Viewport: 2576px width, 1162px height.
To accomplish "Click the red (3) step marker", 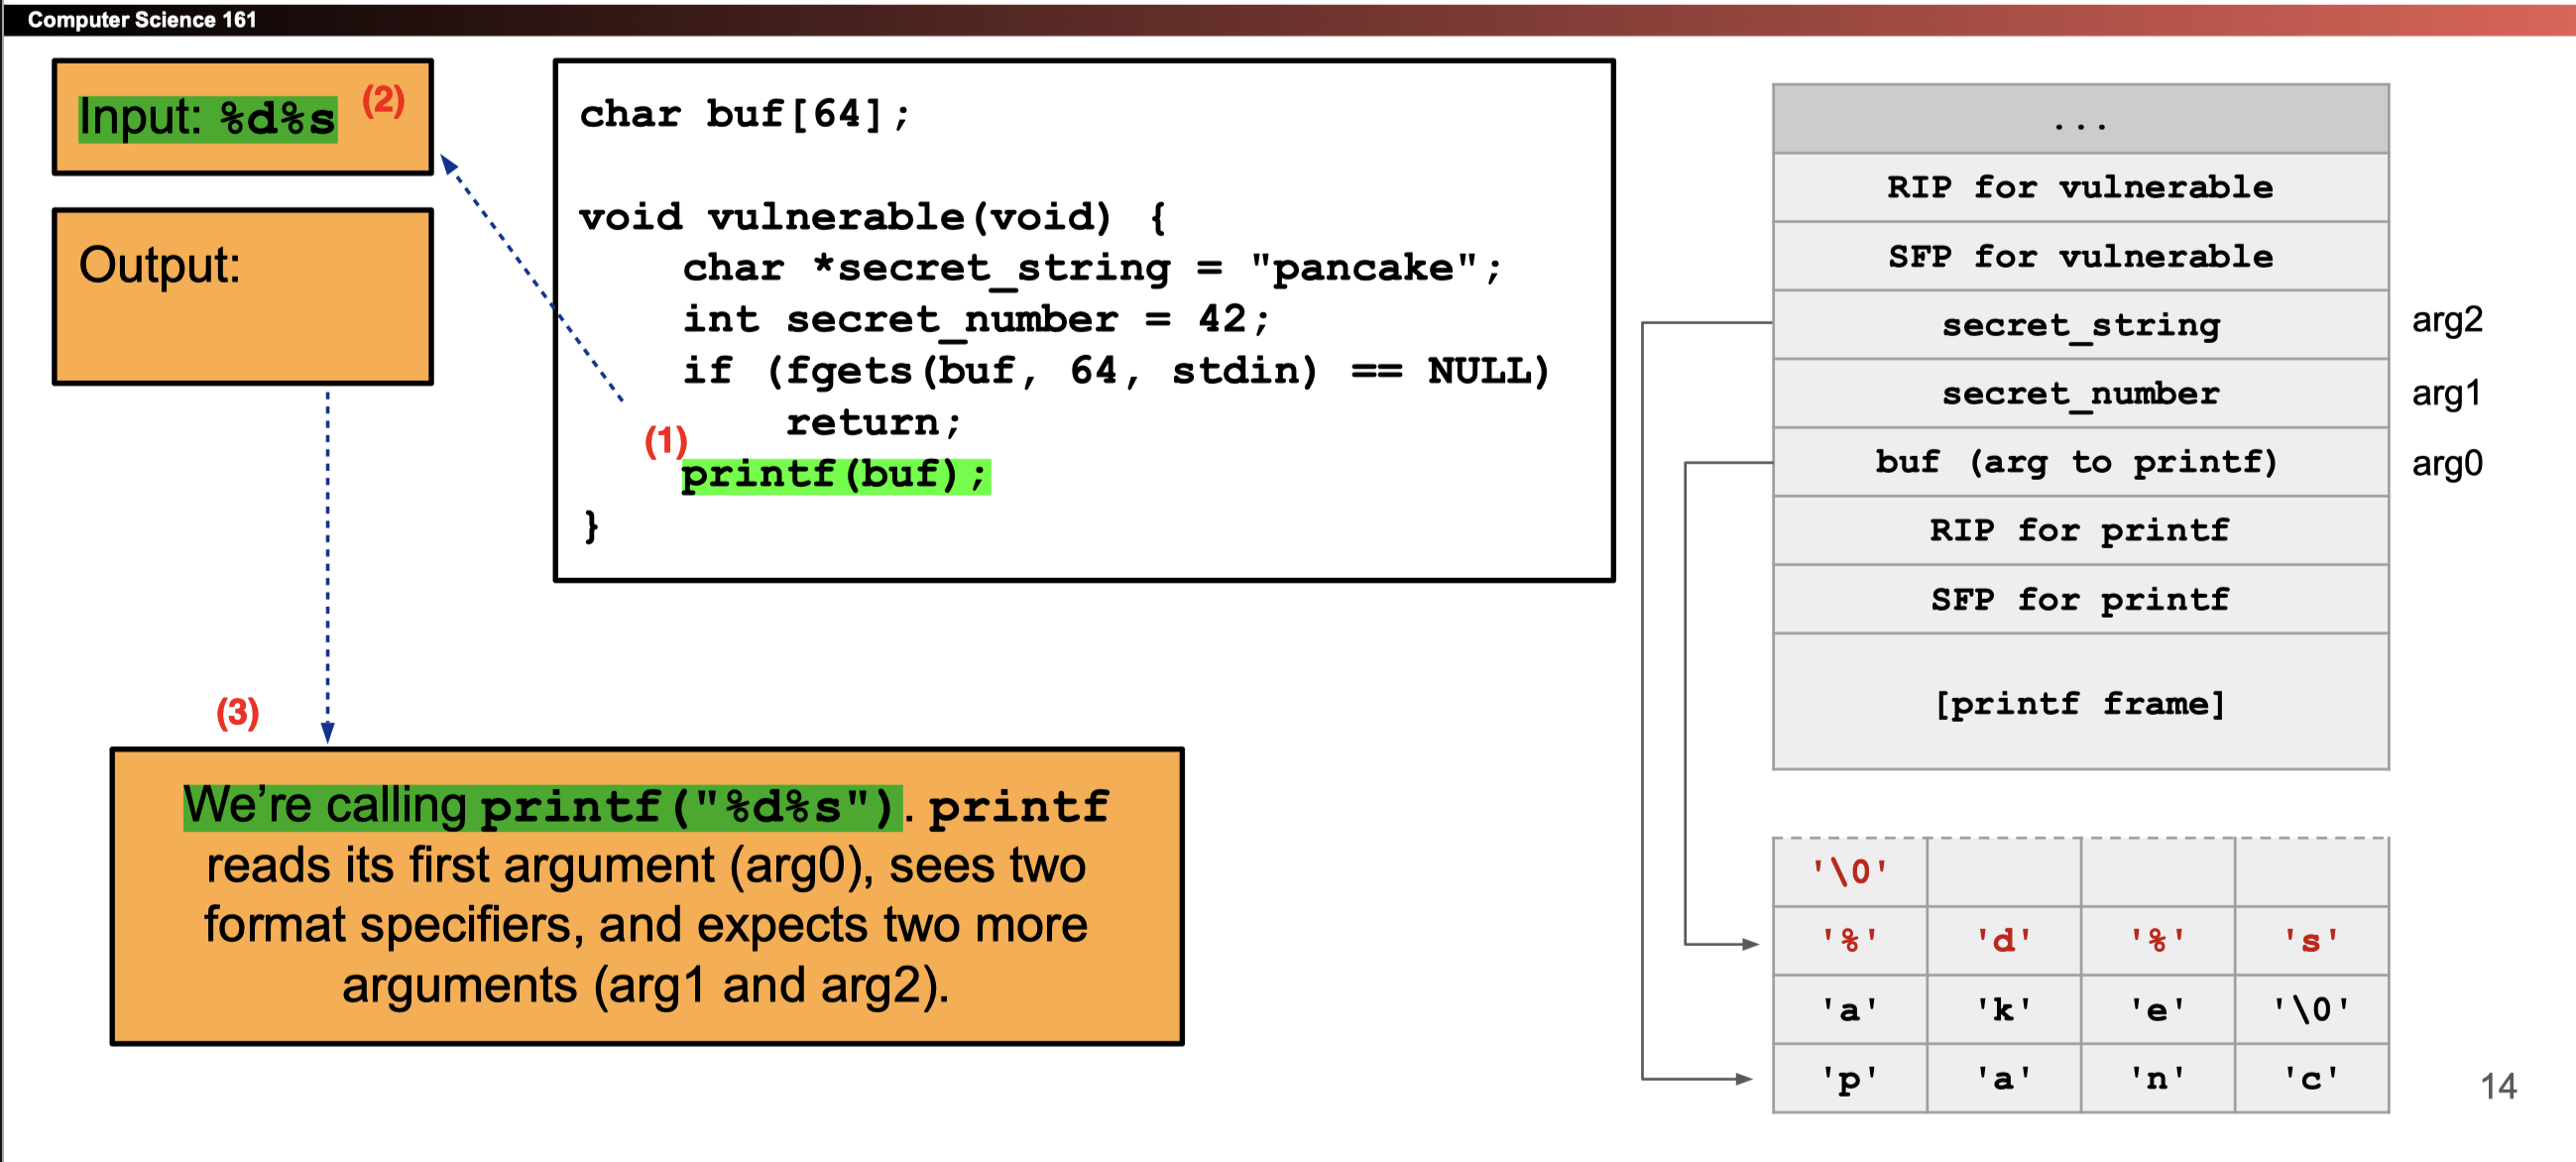I will 238,712.
